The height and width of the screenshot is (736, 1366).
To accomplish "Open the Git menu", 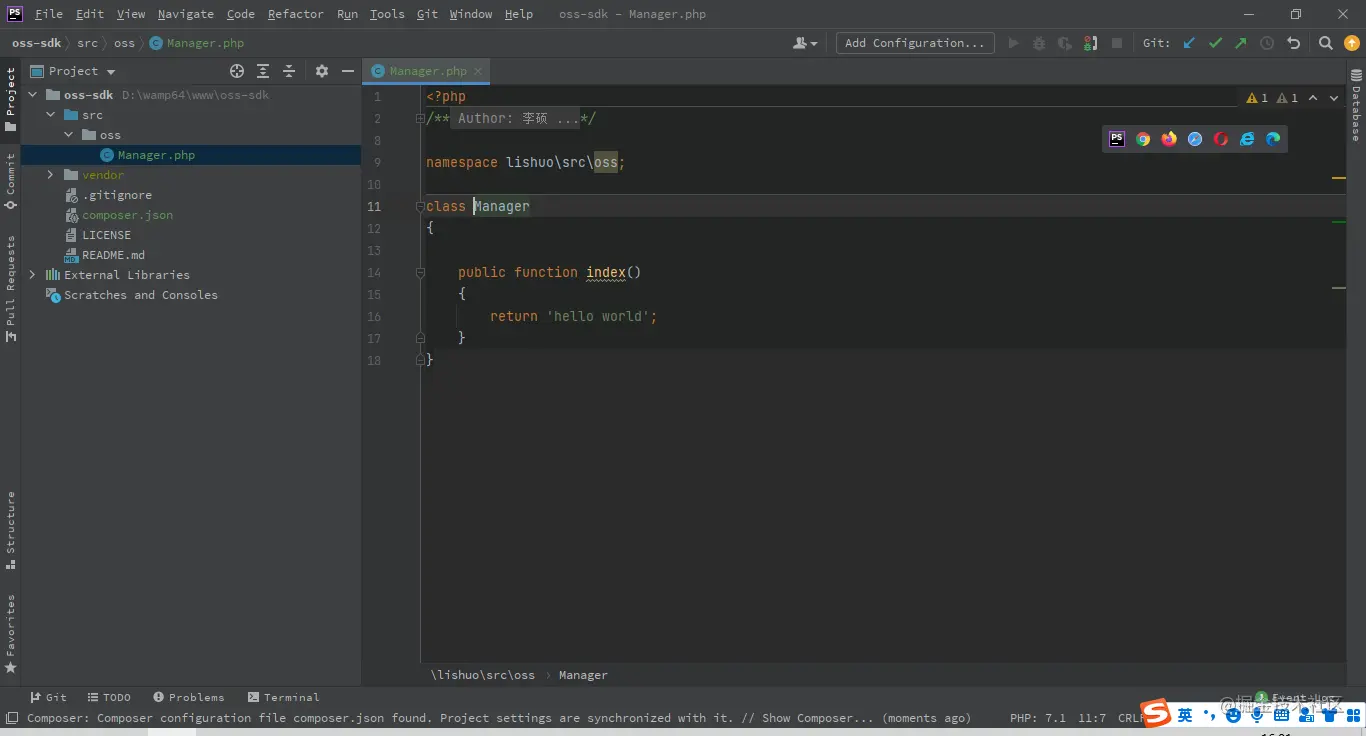I will (x=427, y=14).
